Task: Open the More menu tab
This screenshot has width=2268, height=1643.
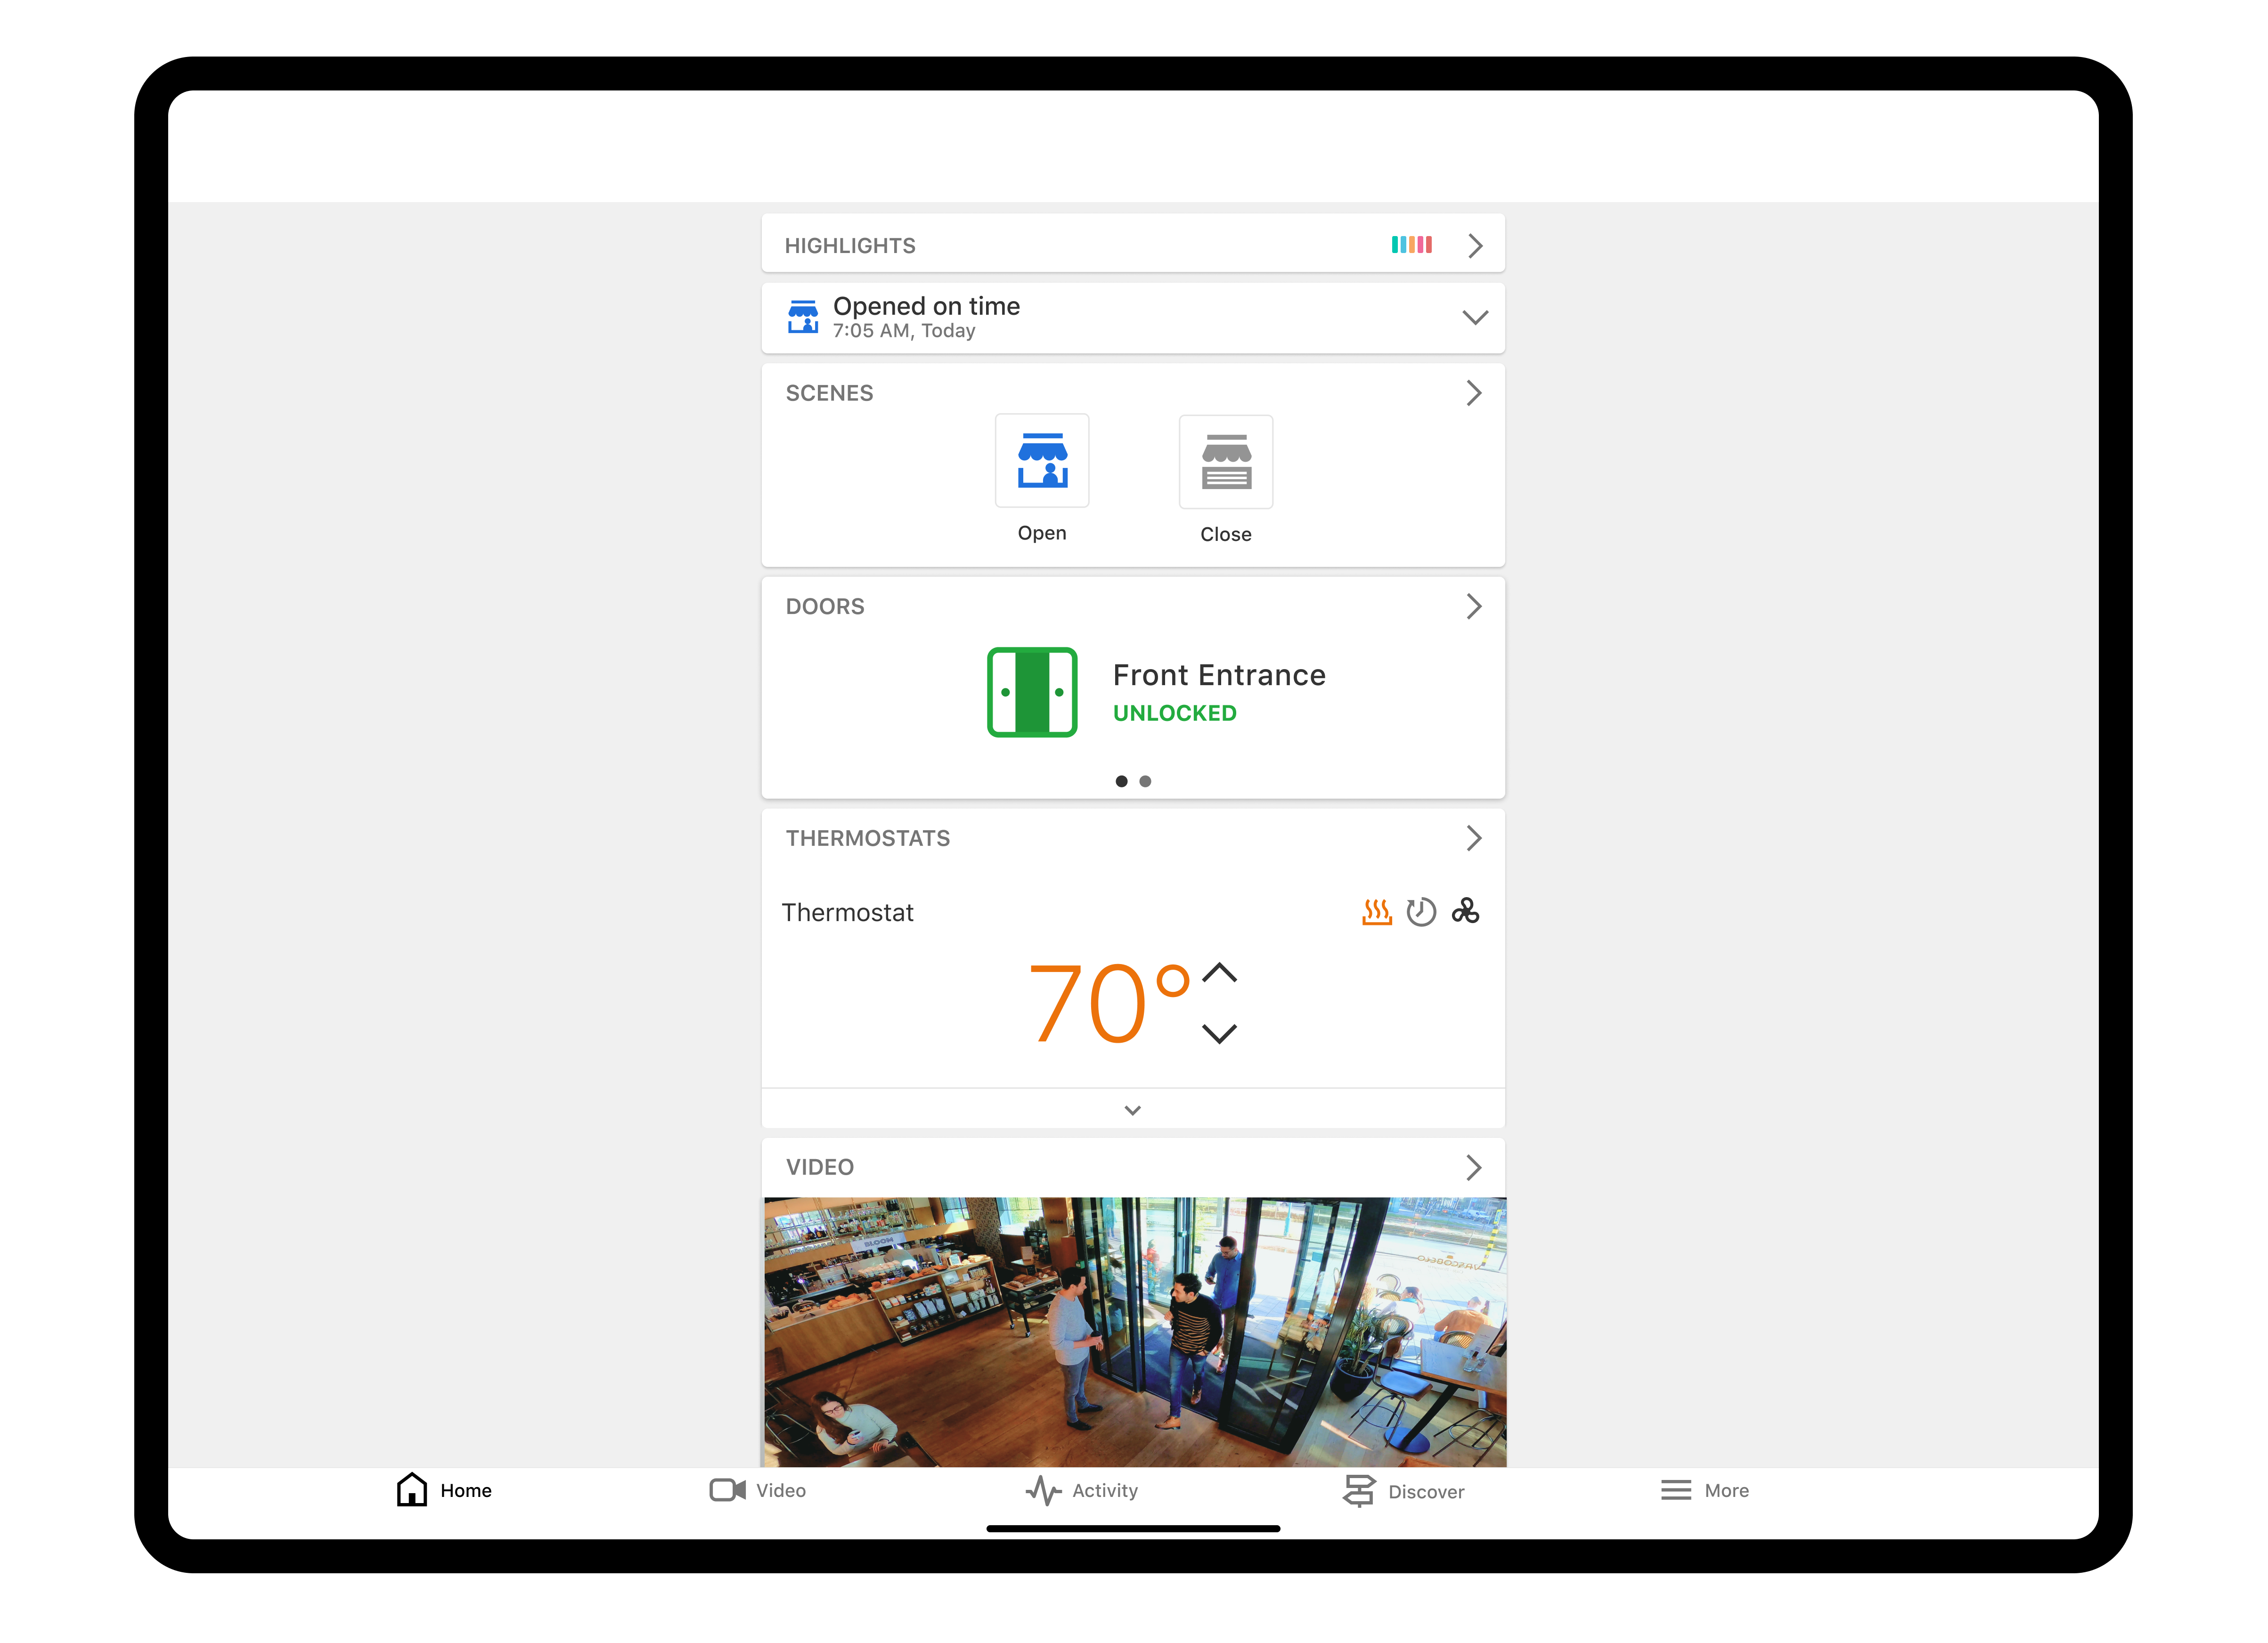Action: click(x=1704, y=1490)
